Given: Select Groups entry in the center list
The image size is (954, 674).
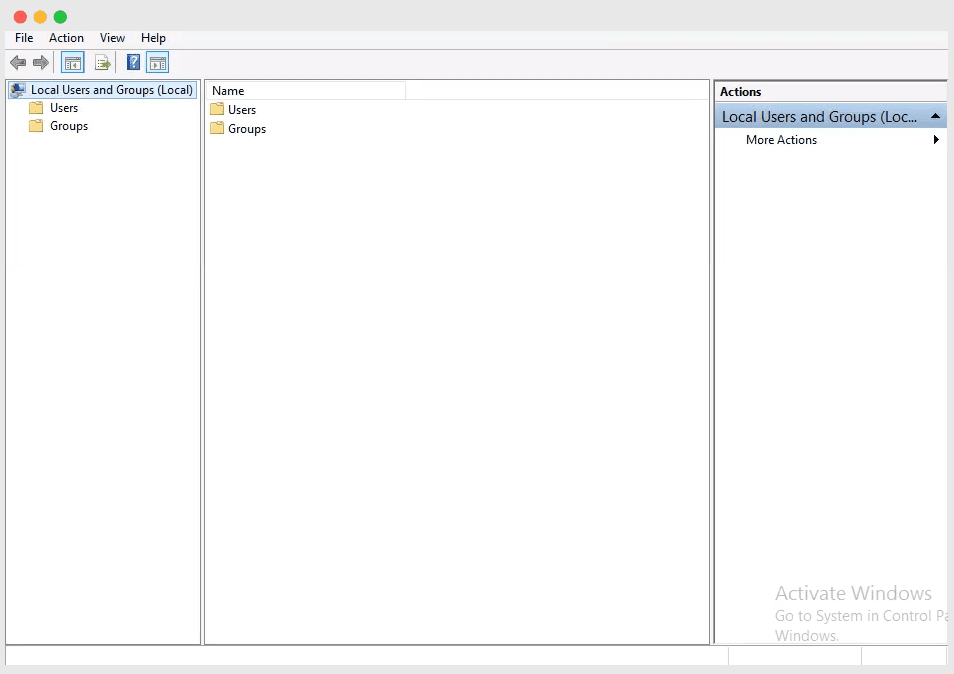Looking at the screenshot, I should pyautogui.click(x=246, y=129).
